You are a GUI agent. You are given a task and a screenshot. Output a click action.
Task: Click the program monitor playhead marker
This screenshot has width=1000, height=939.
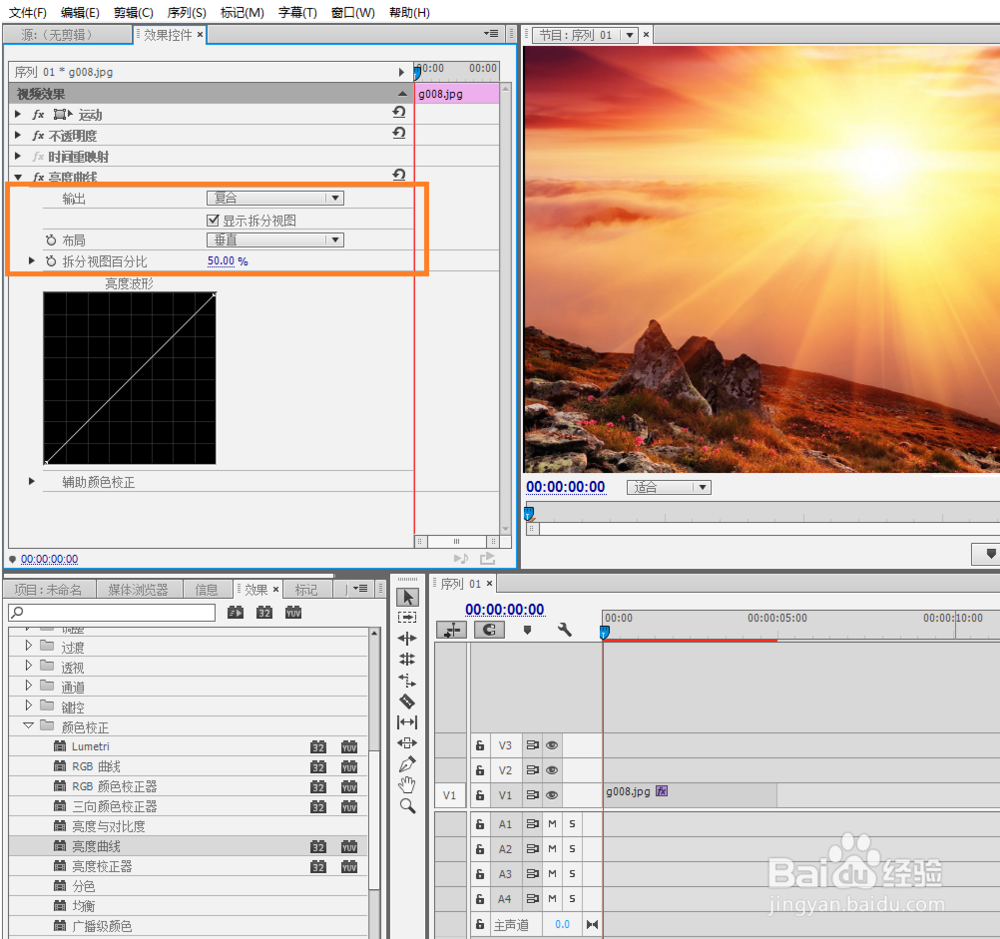(529, 514)
